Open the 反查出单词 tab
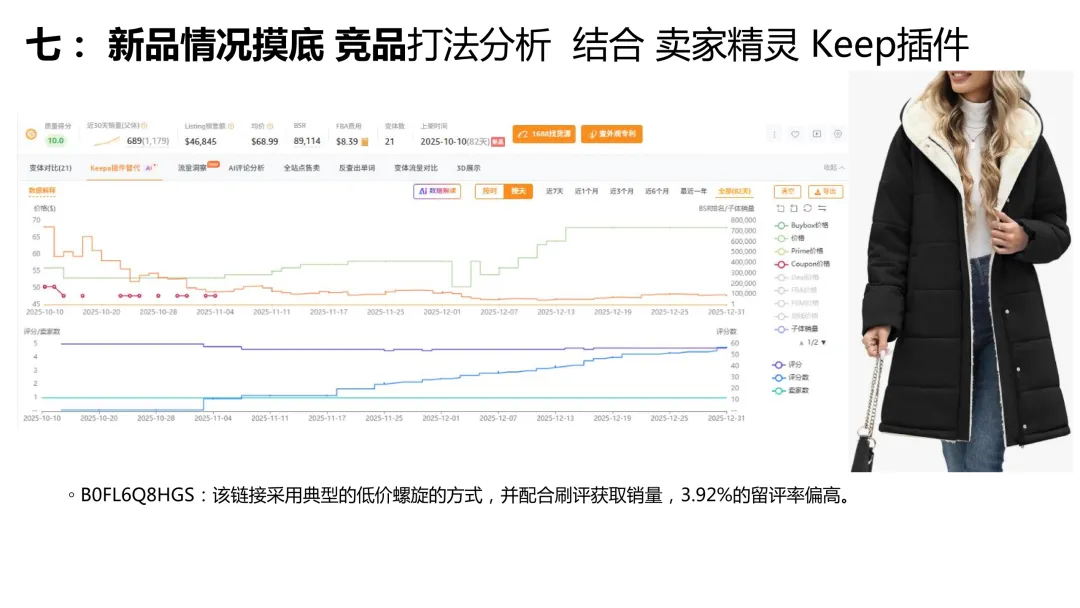 tap(357, 168)
